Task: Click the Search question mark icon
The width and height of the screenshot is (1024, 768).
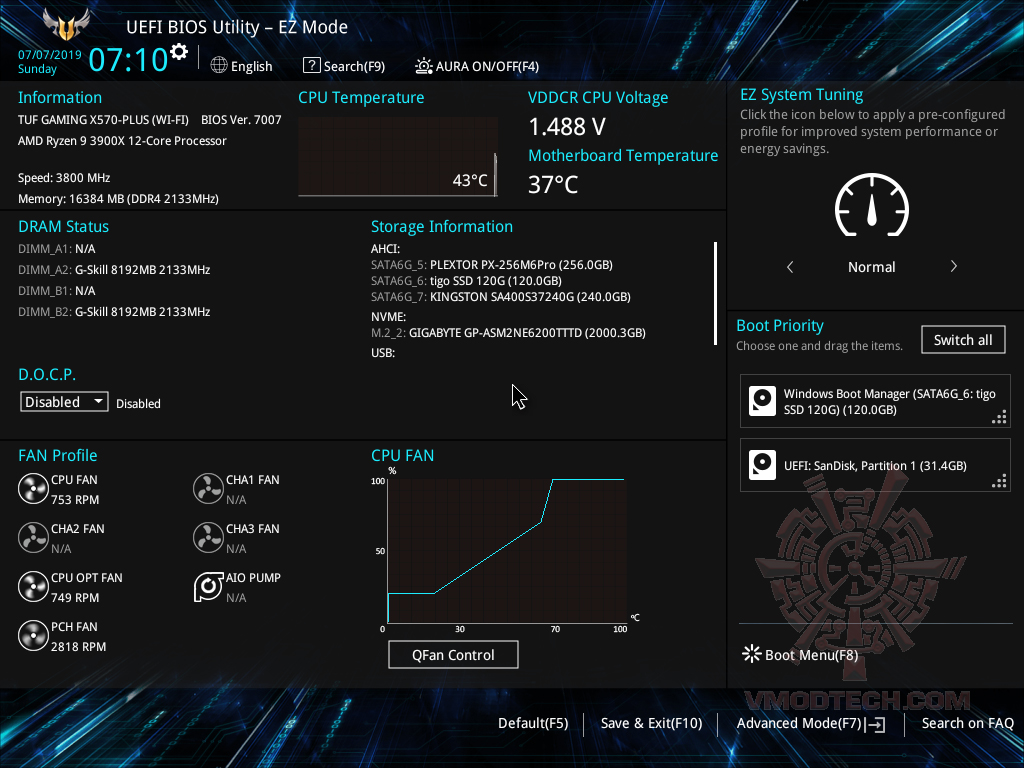Action: coord(312,65)
